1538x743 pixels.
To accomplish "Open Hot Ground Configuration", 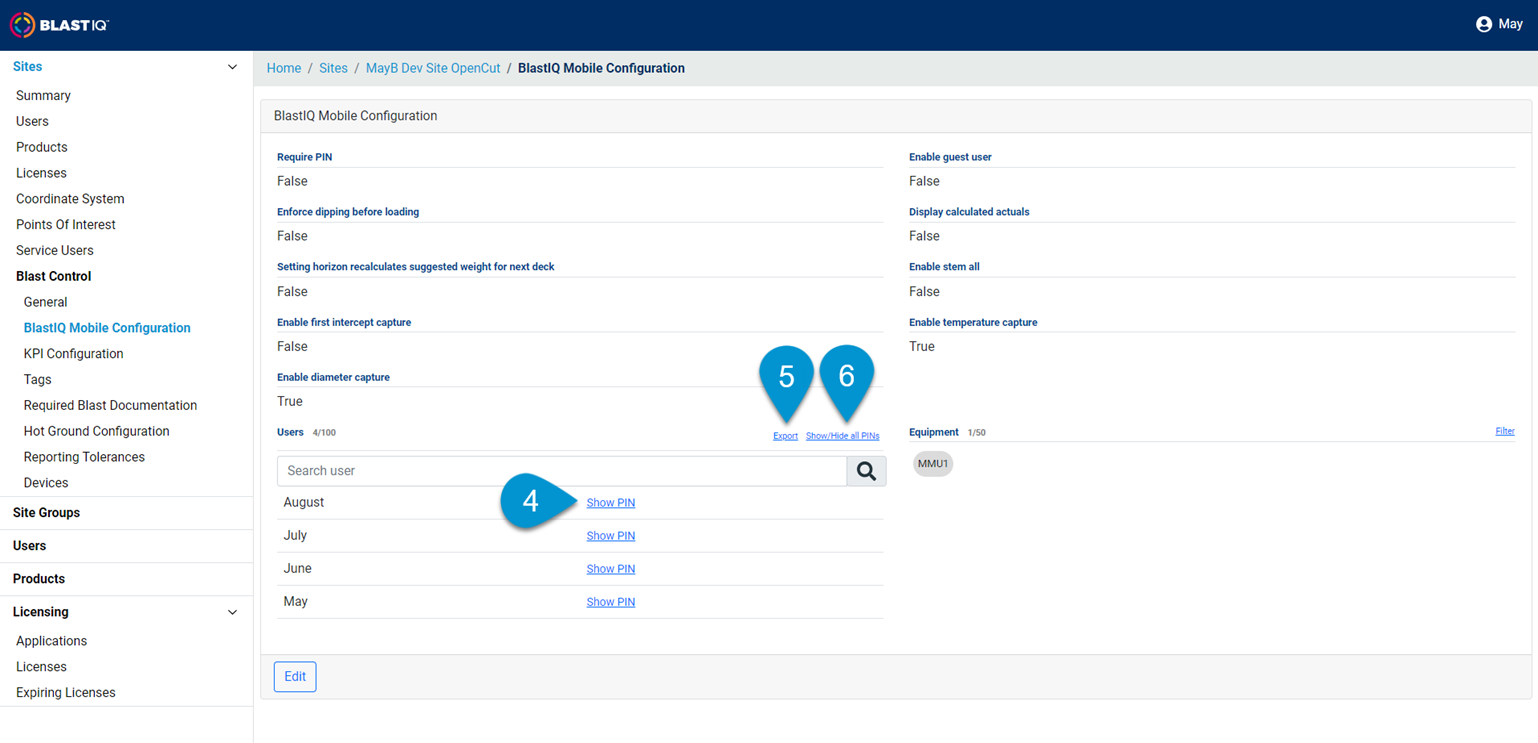I will coord(96,432).
